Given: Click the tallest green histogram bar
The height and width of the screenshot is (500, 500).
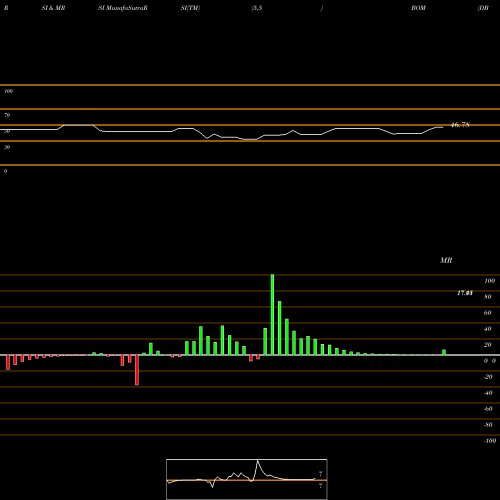Looking at the screenshot, I should [x=272, y=315].
